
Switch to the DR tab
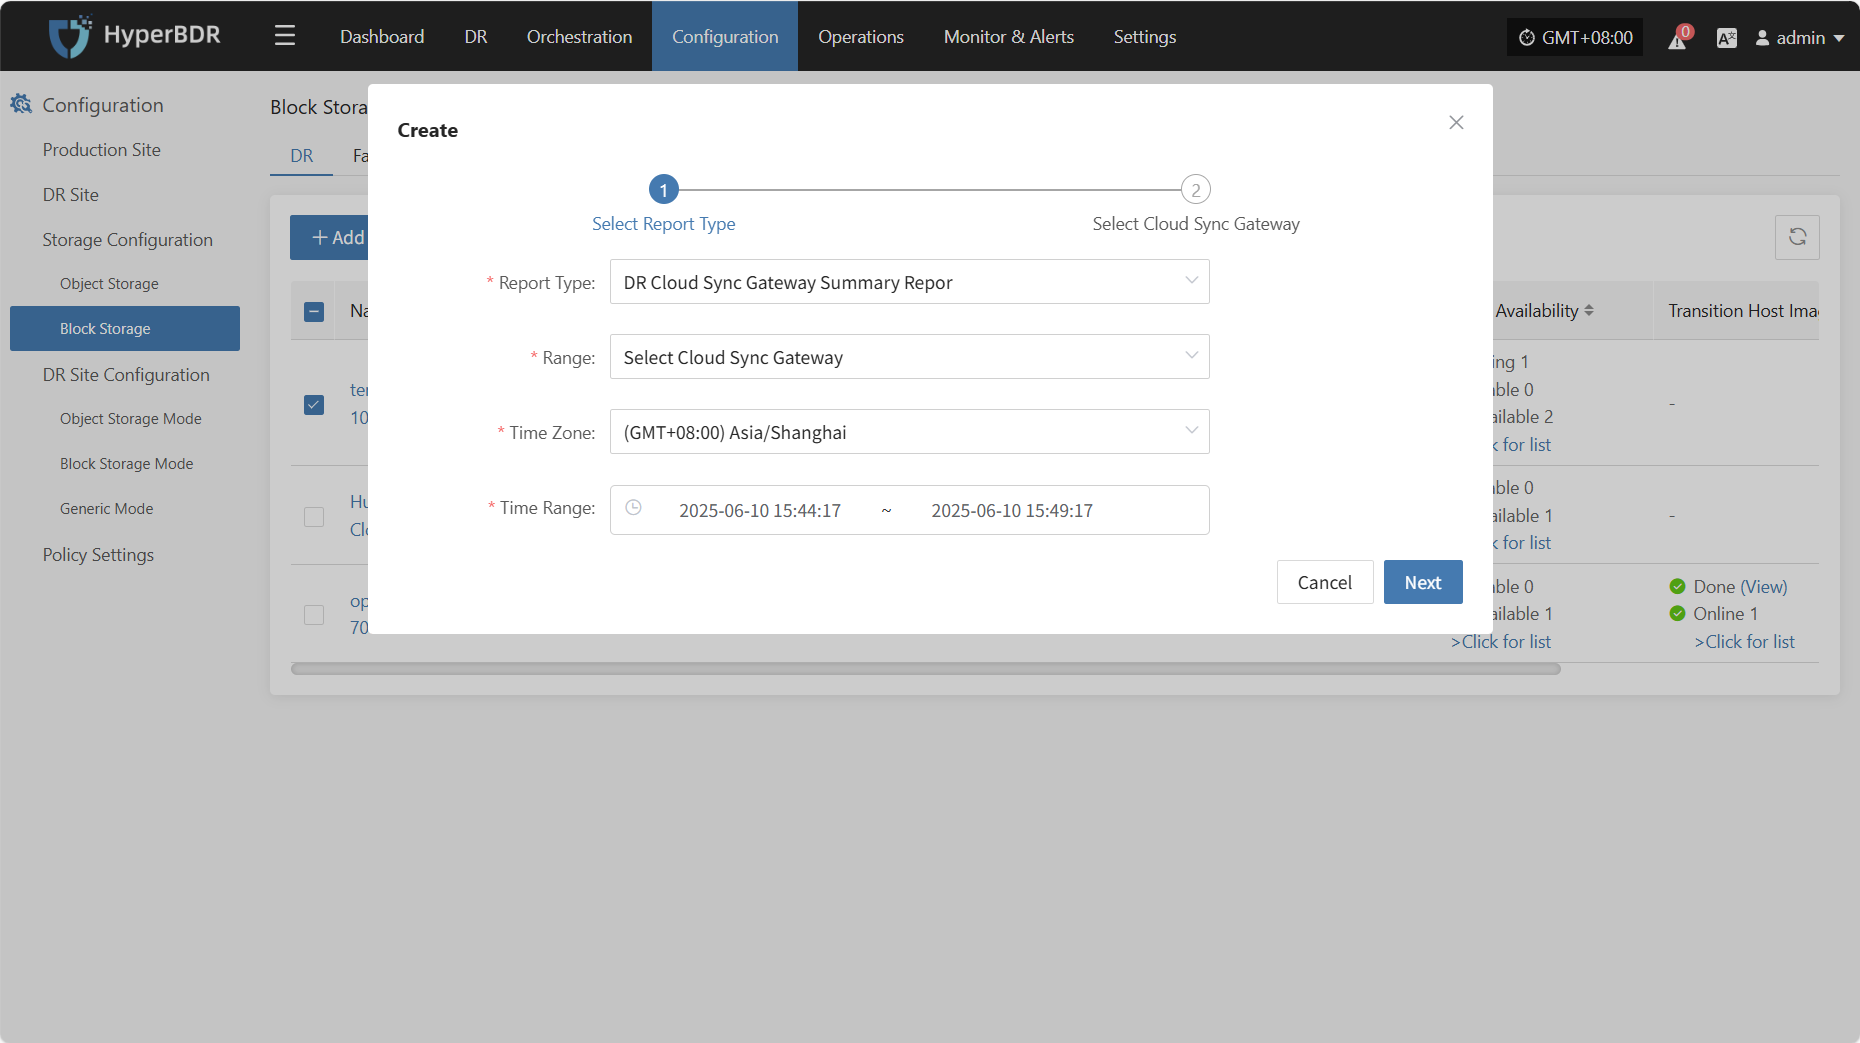point(302,155)
